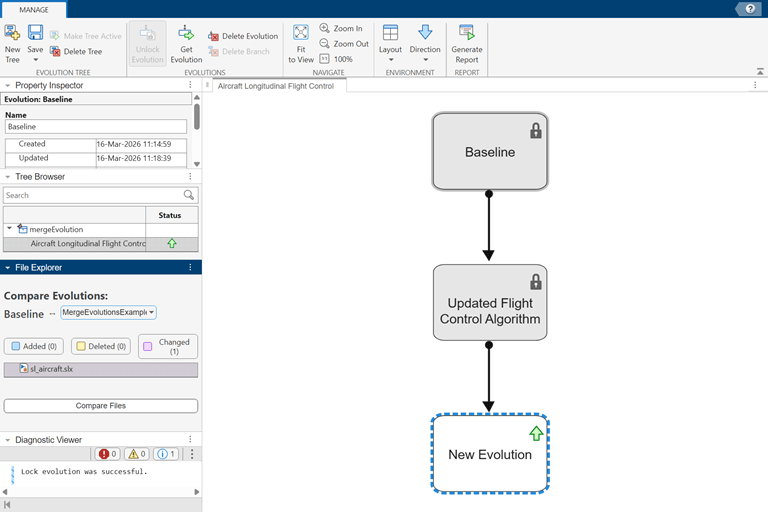Click lock icon on Updated Flight Control node

536,282
